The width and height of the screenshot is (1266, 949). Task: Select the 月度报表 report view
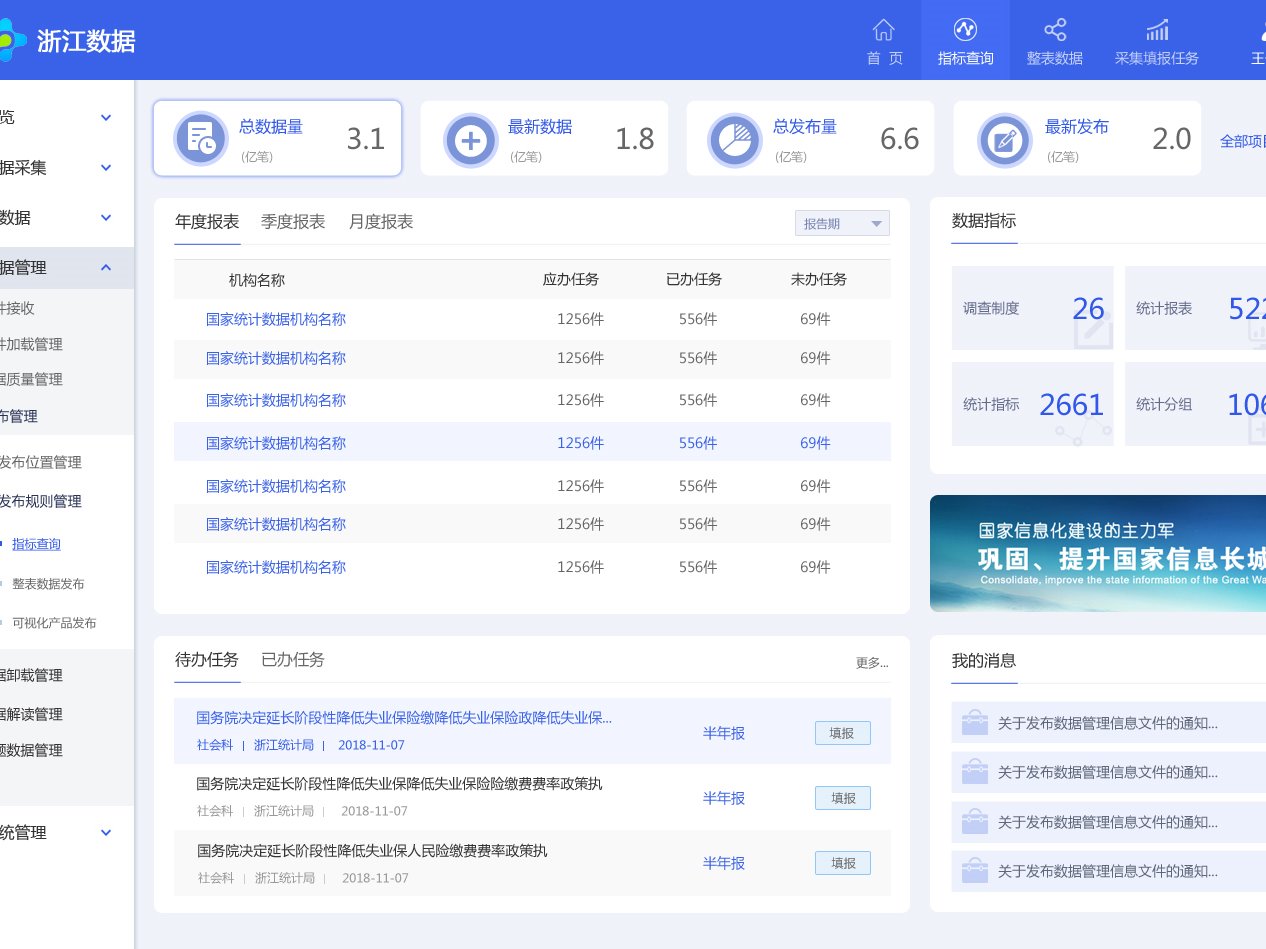[x=380, y=222]
